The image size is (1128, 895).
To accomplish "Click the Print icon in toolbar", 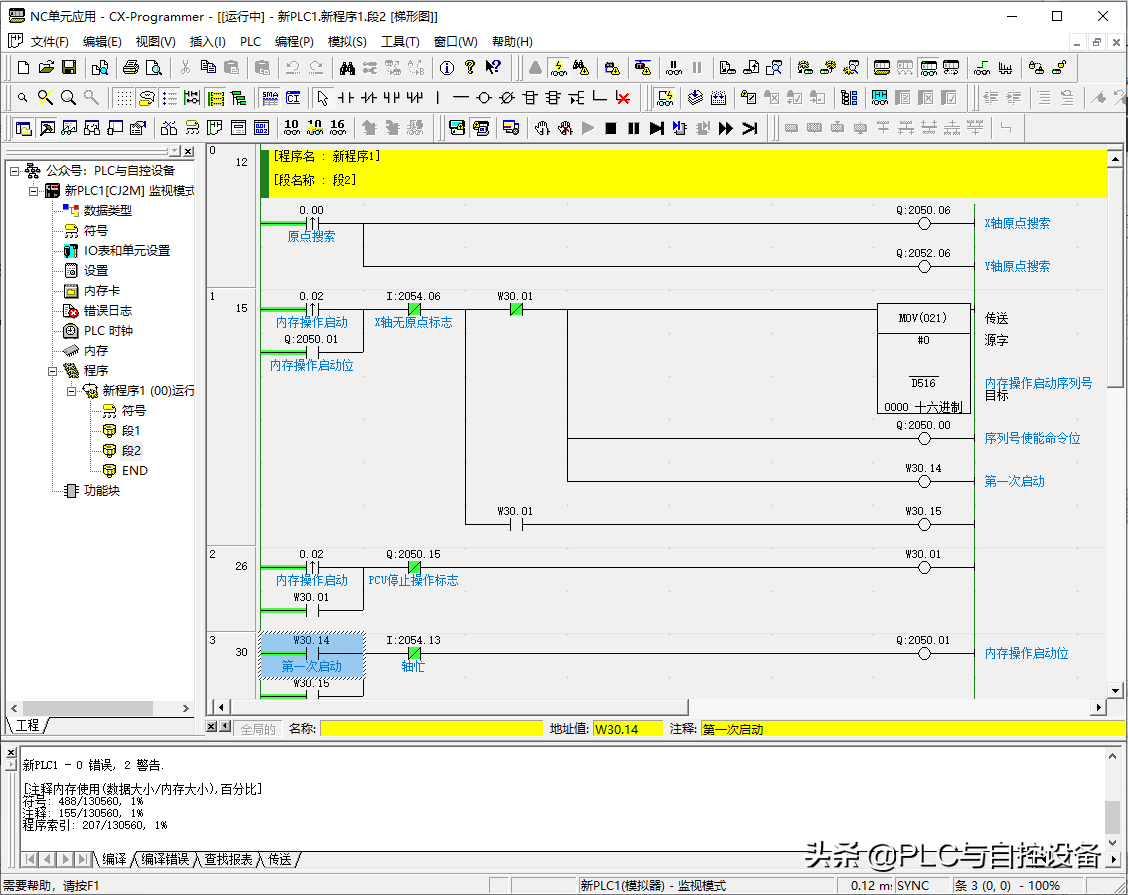I will coord(130,68).
